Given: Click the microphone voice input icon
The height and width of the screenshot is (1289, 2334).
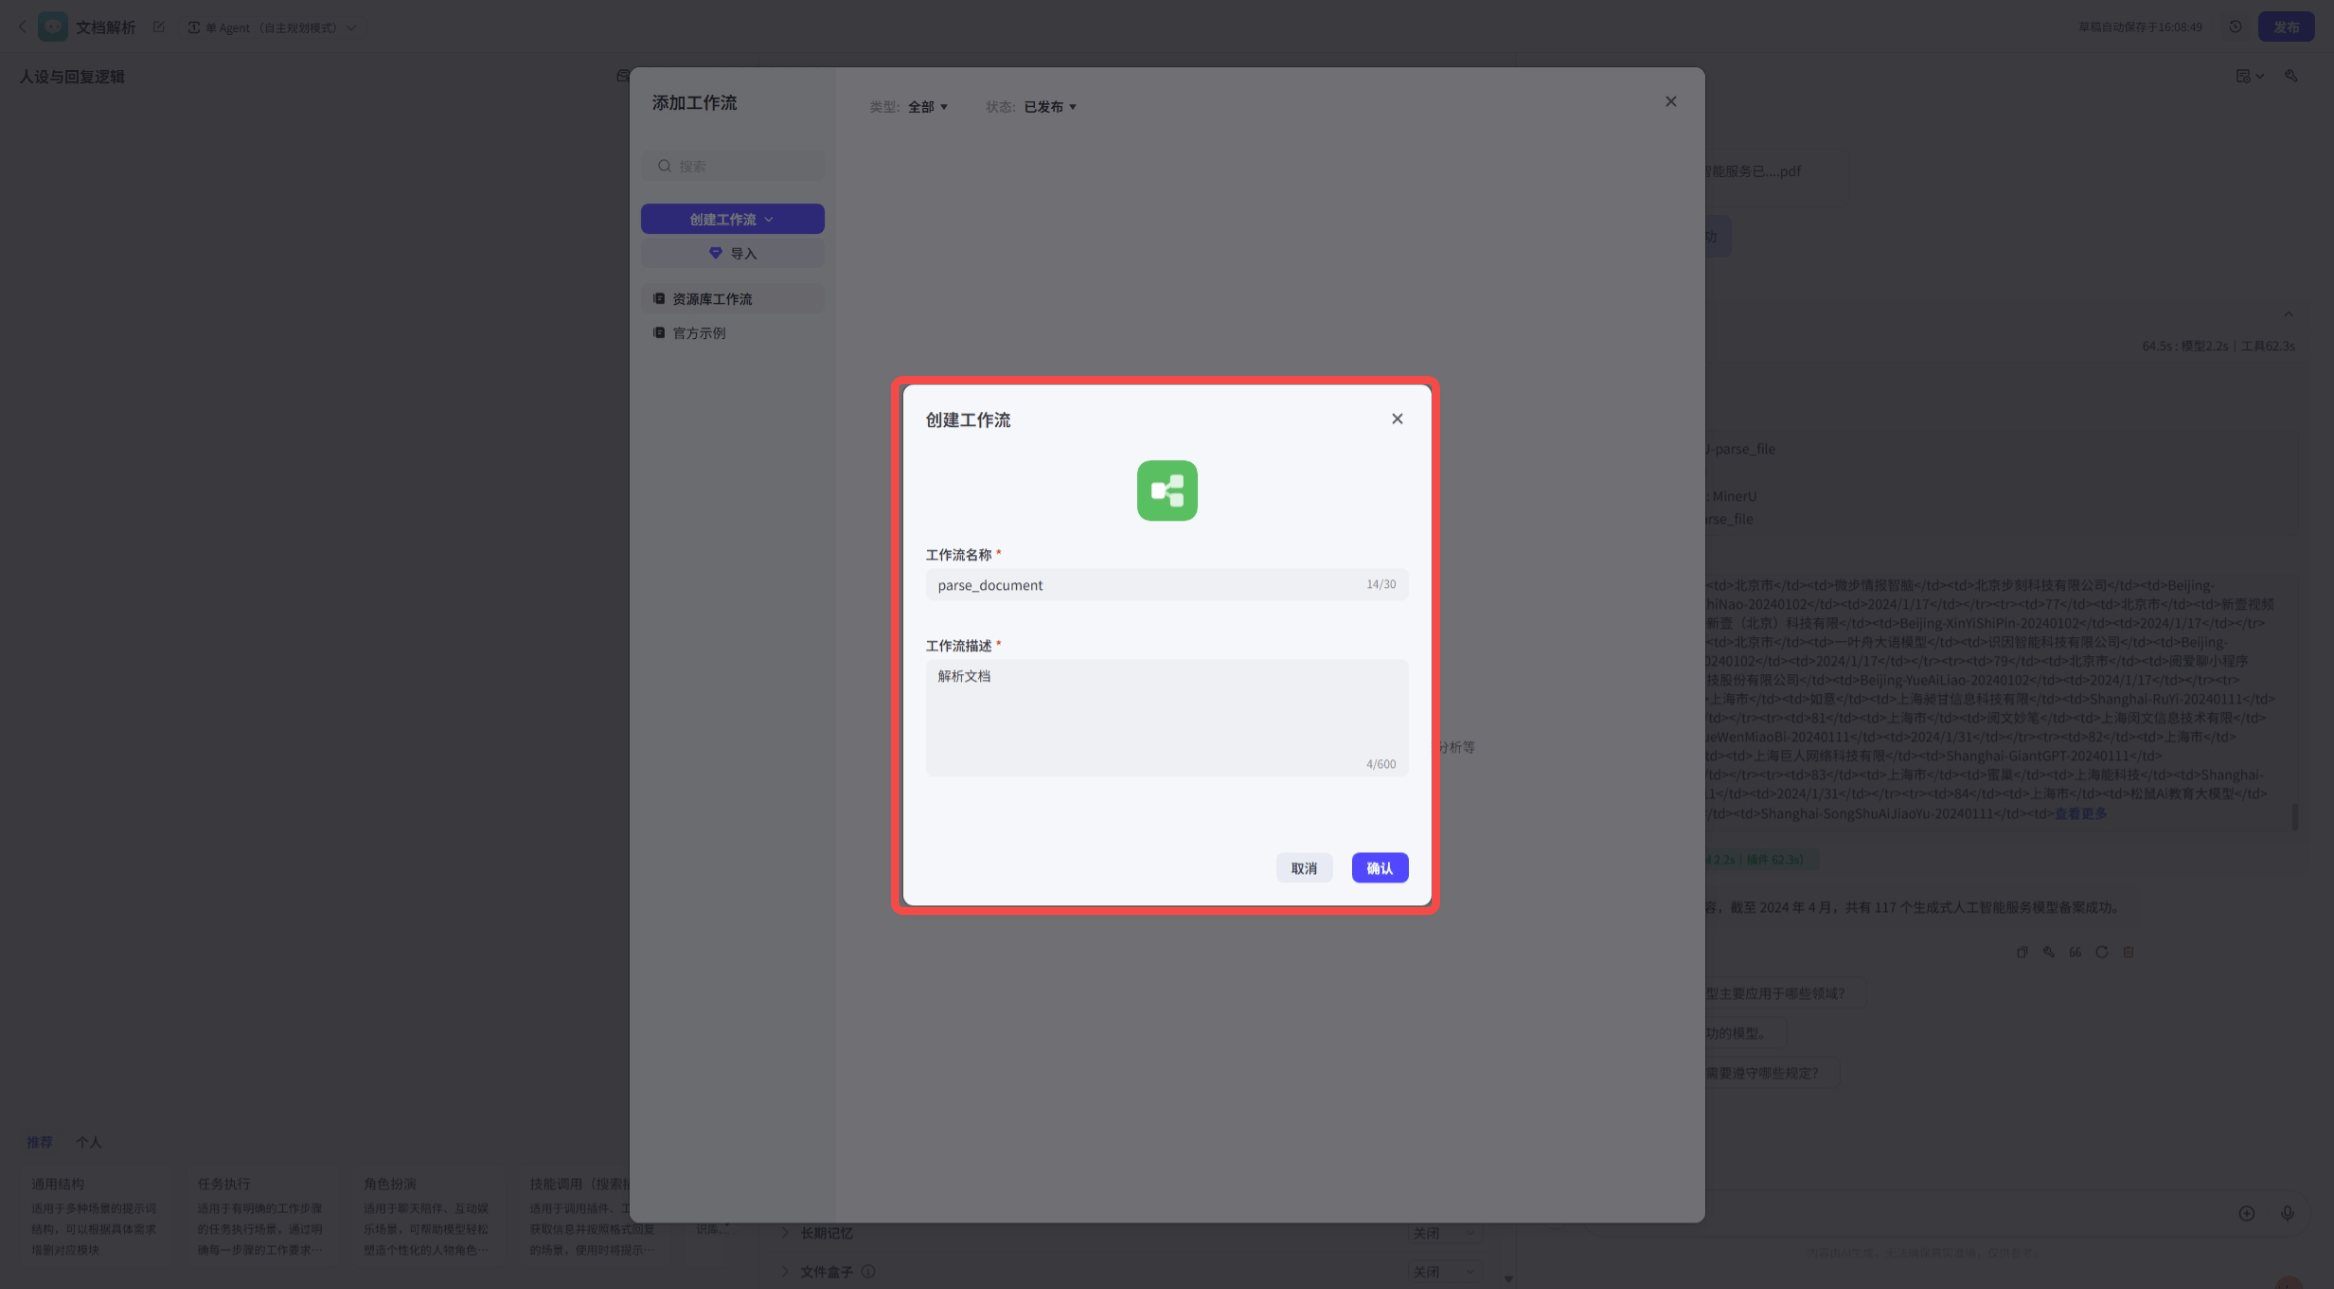Looking at the screenshot, I should pyautogui.click(x=2286, y=1213).
